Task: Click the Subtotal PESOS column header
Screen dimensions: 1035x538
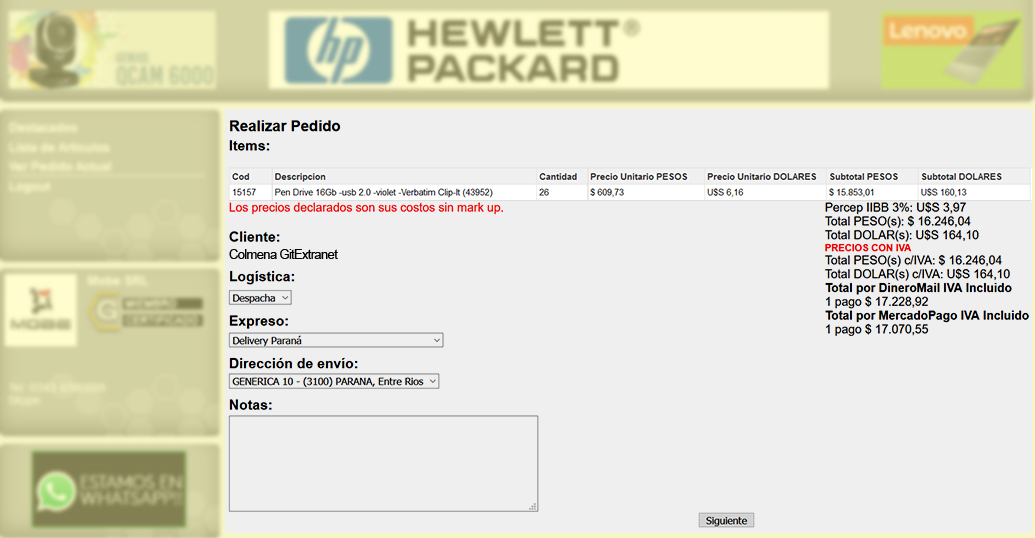Action: 863,177
